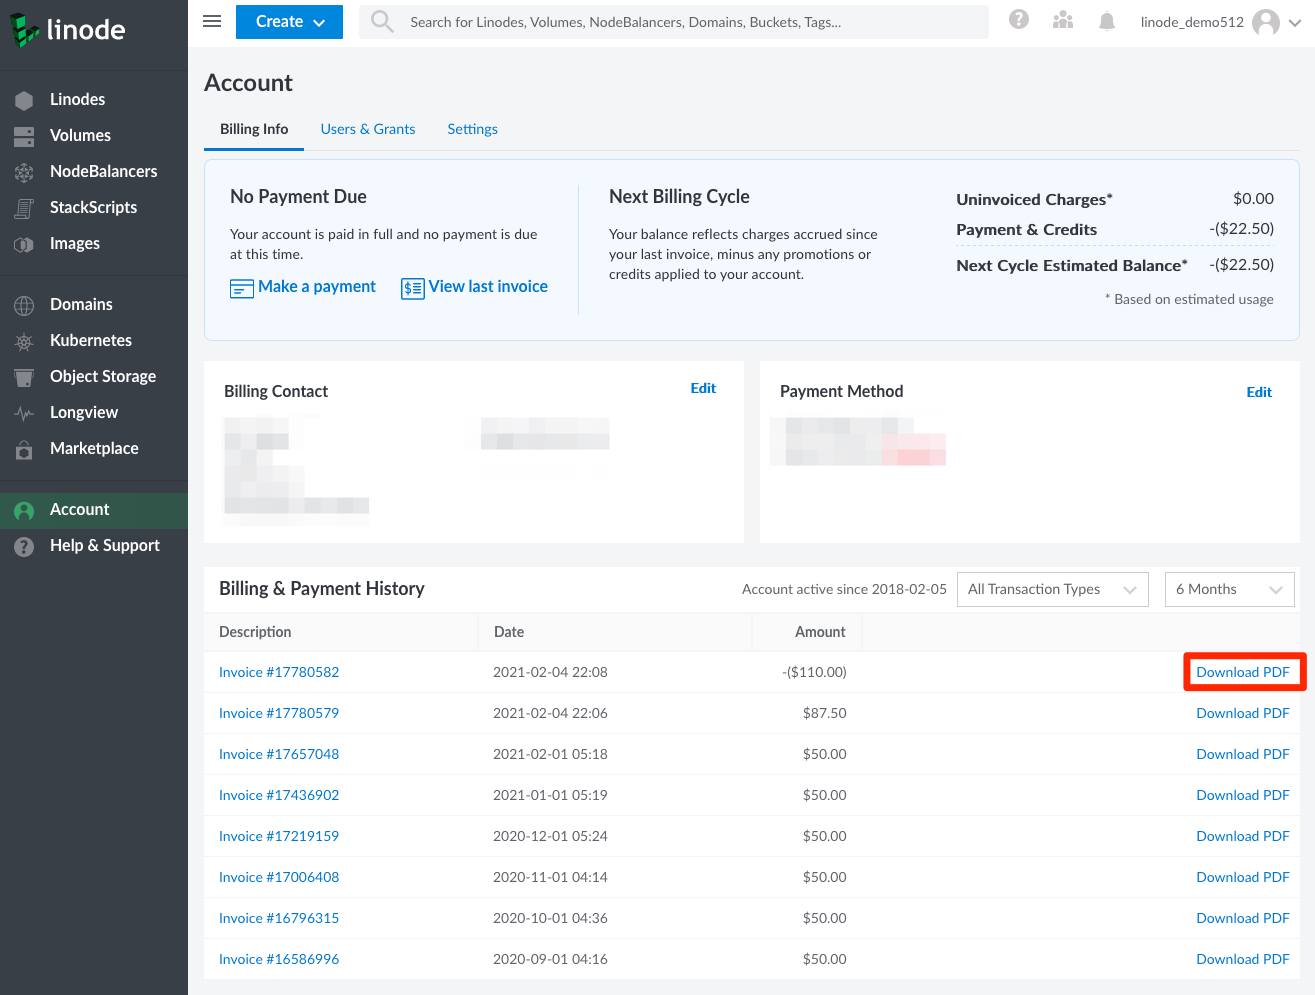Click the Longview waveform icon

pos(23,412)
